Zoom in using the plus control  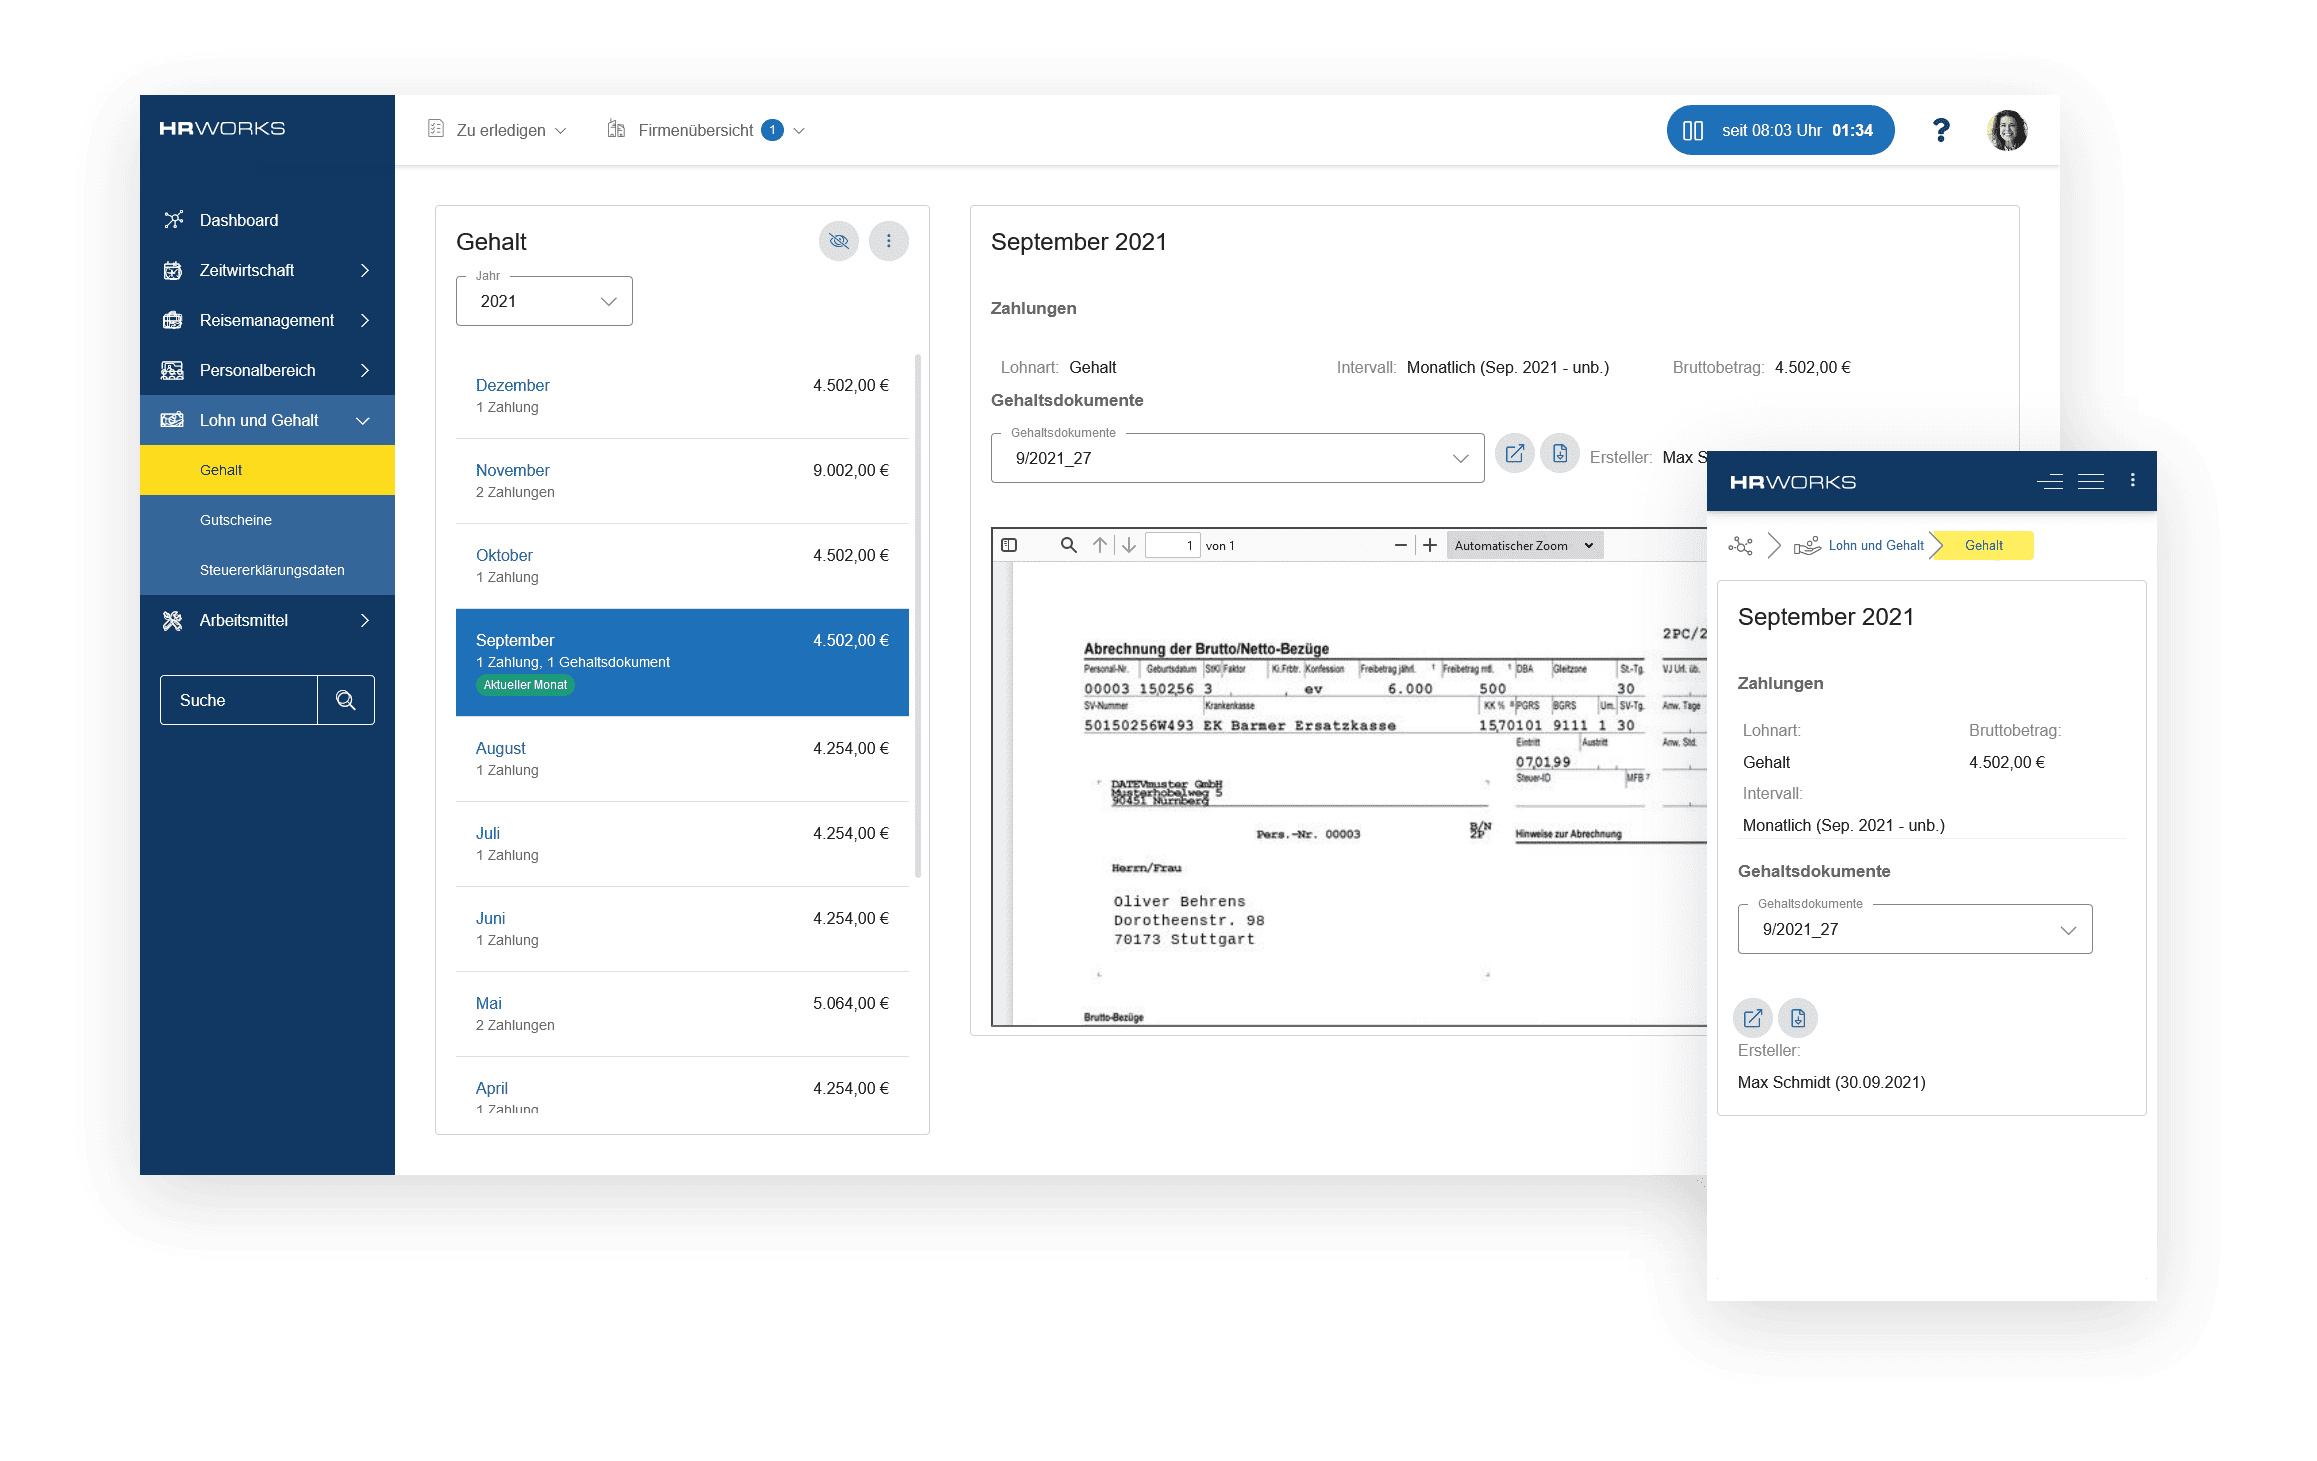(1431, 545)
